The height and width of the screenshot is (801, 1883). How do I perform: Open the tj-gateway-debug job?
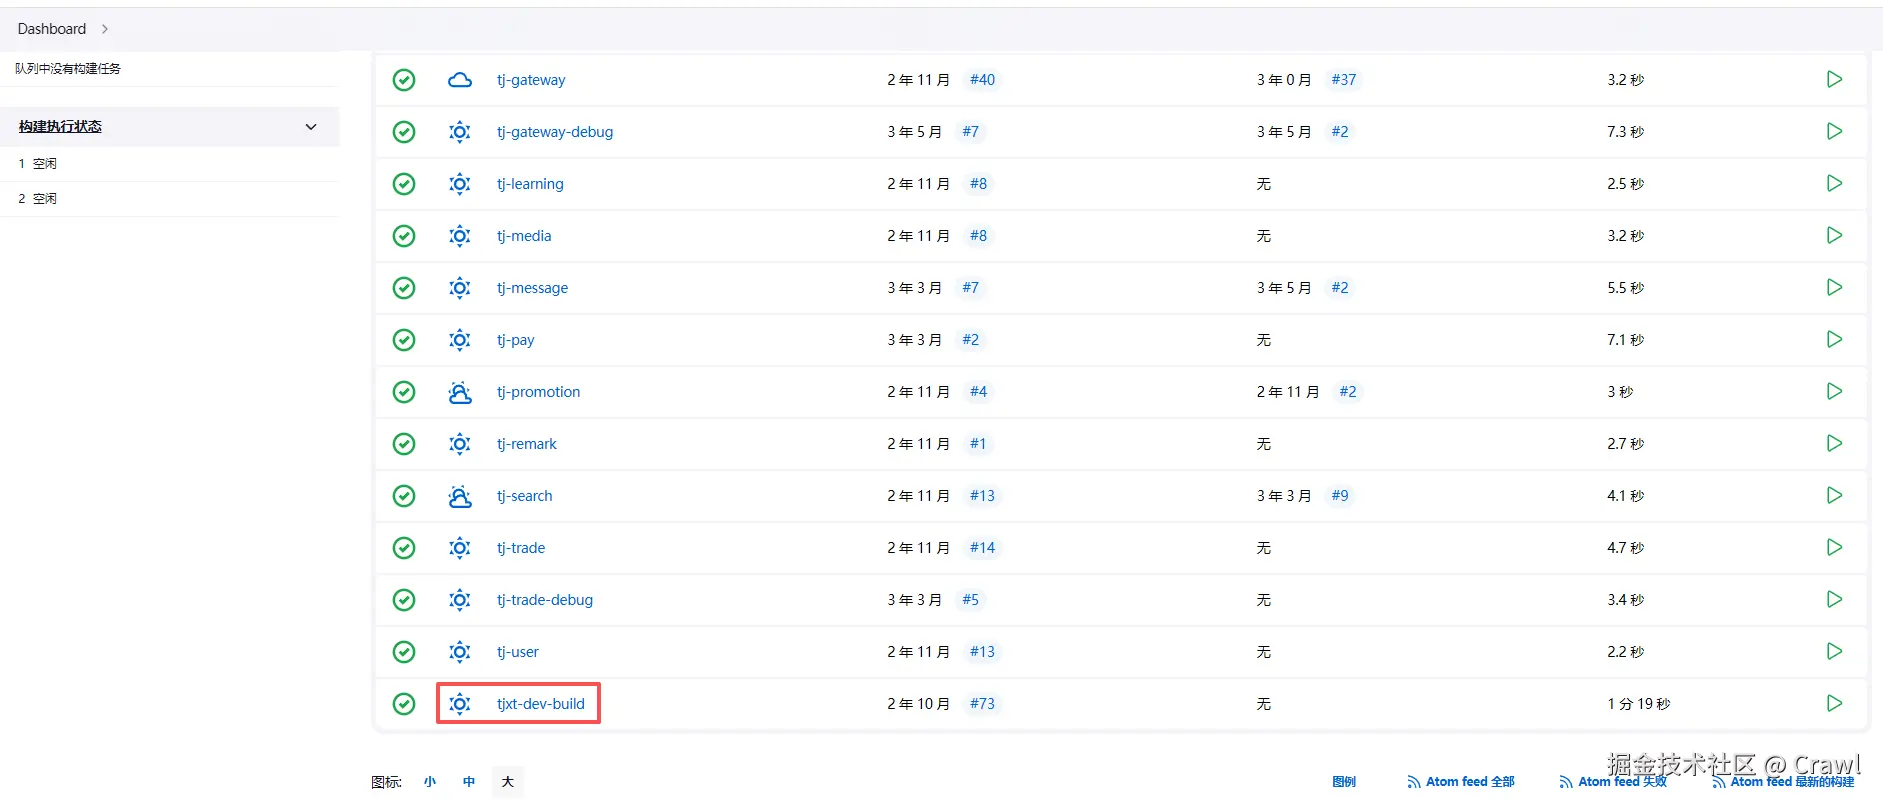click(x=555, y=132)
